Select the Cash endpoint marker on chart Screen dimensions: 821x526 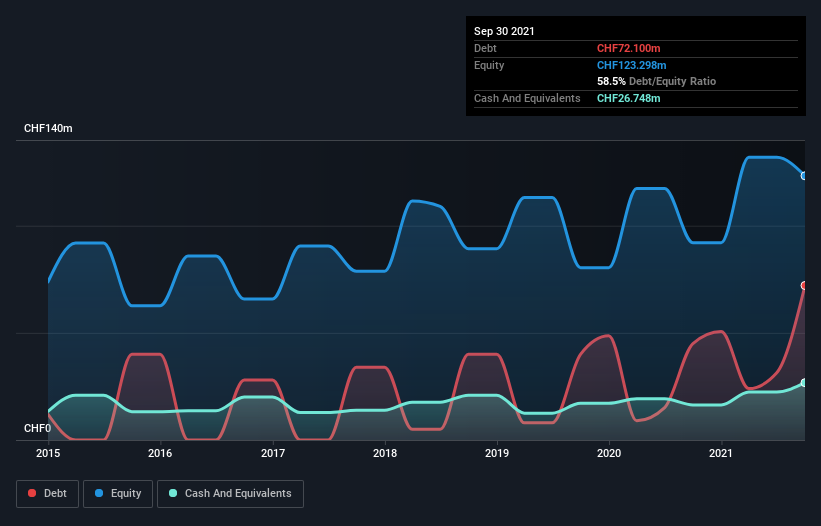(804, 383)
